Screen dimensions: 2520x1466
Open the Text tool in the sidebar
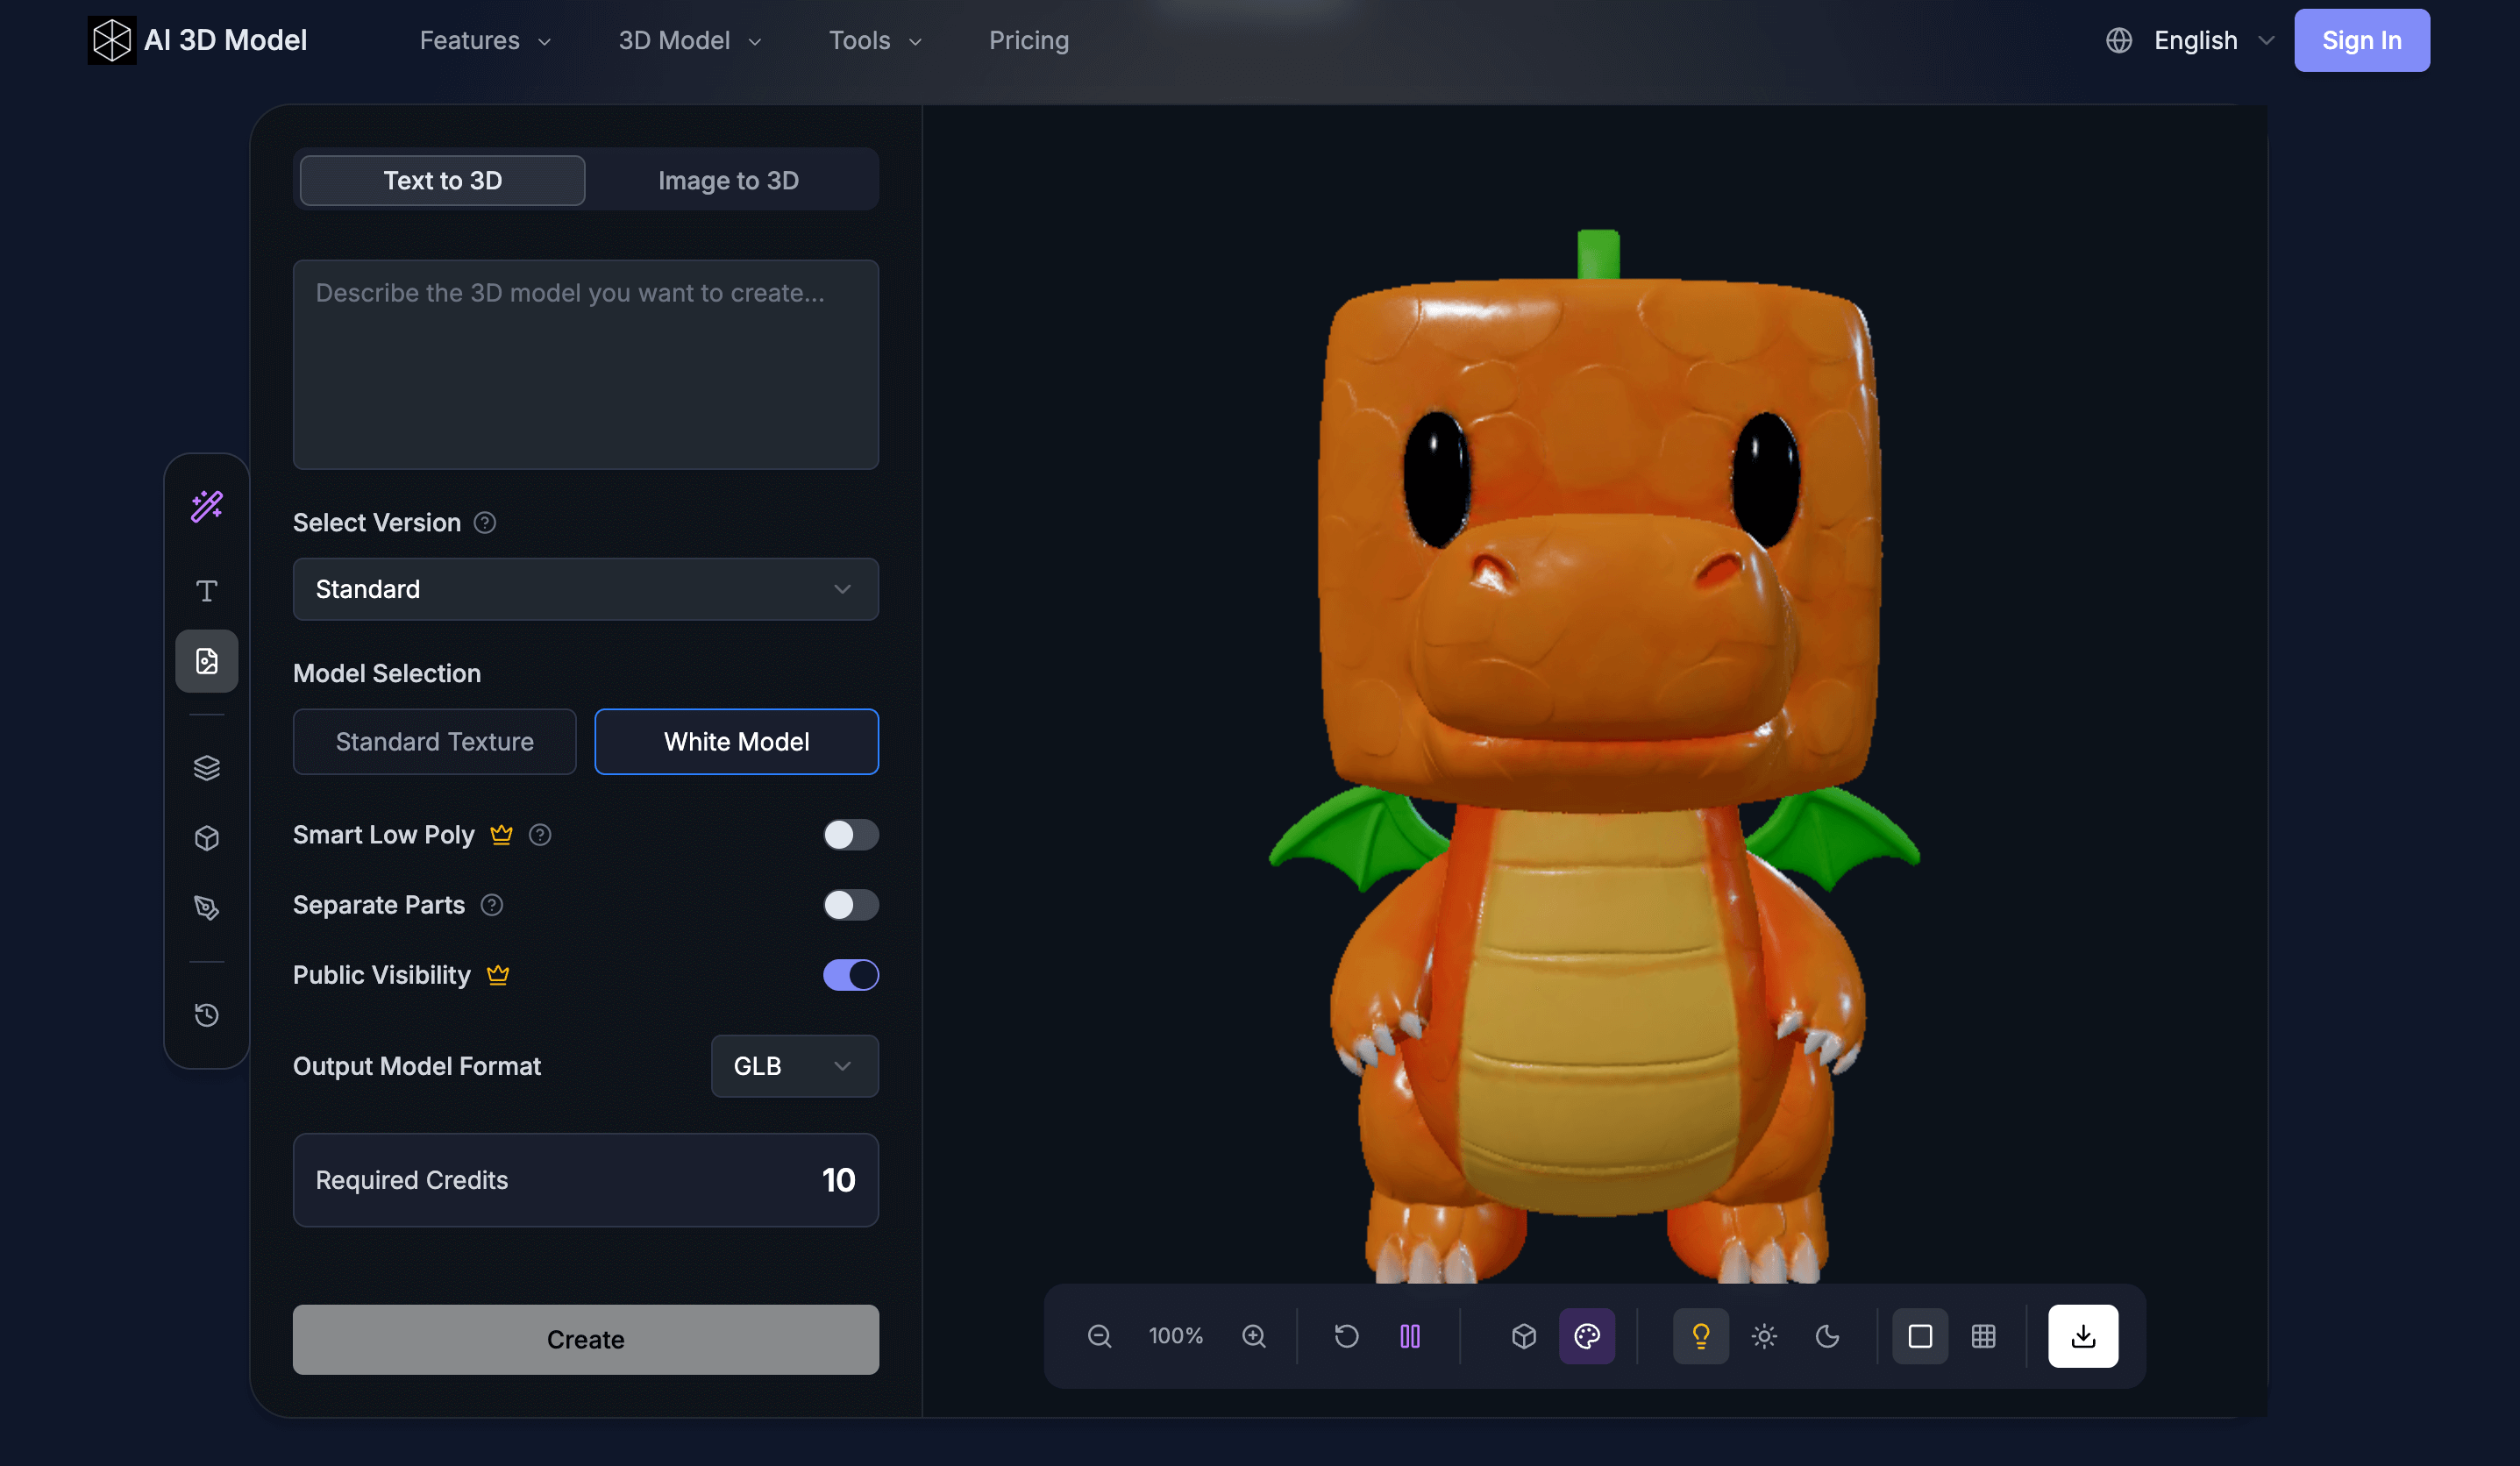(207, 590)
